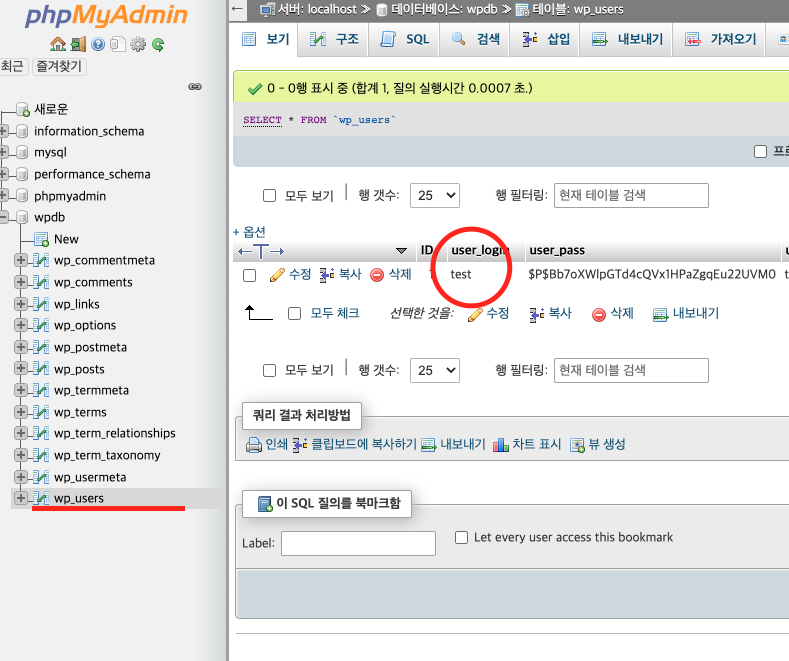This screenshot has height=661, width=789.
Task: Open the 내보내기 tab
Action: pyautogui.click(x=627, y=39)
